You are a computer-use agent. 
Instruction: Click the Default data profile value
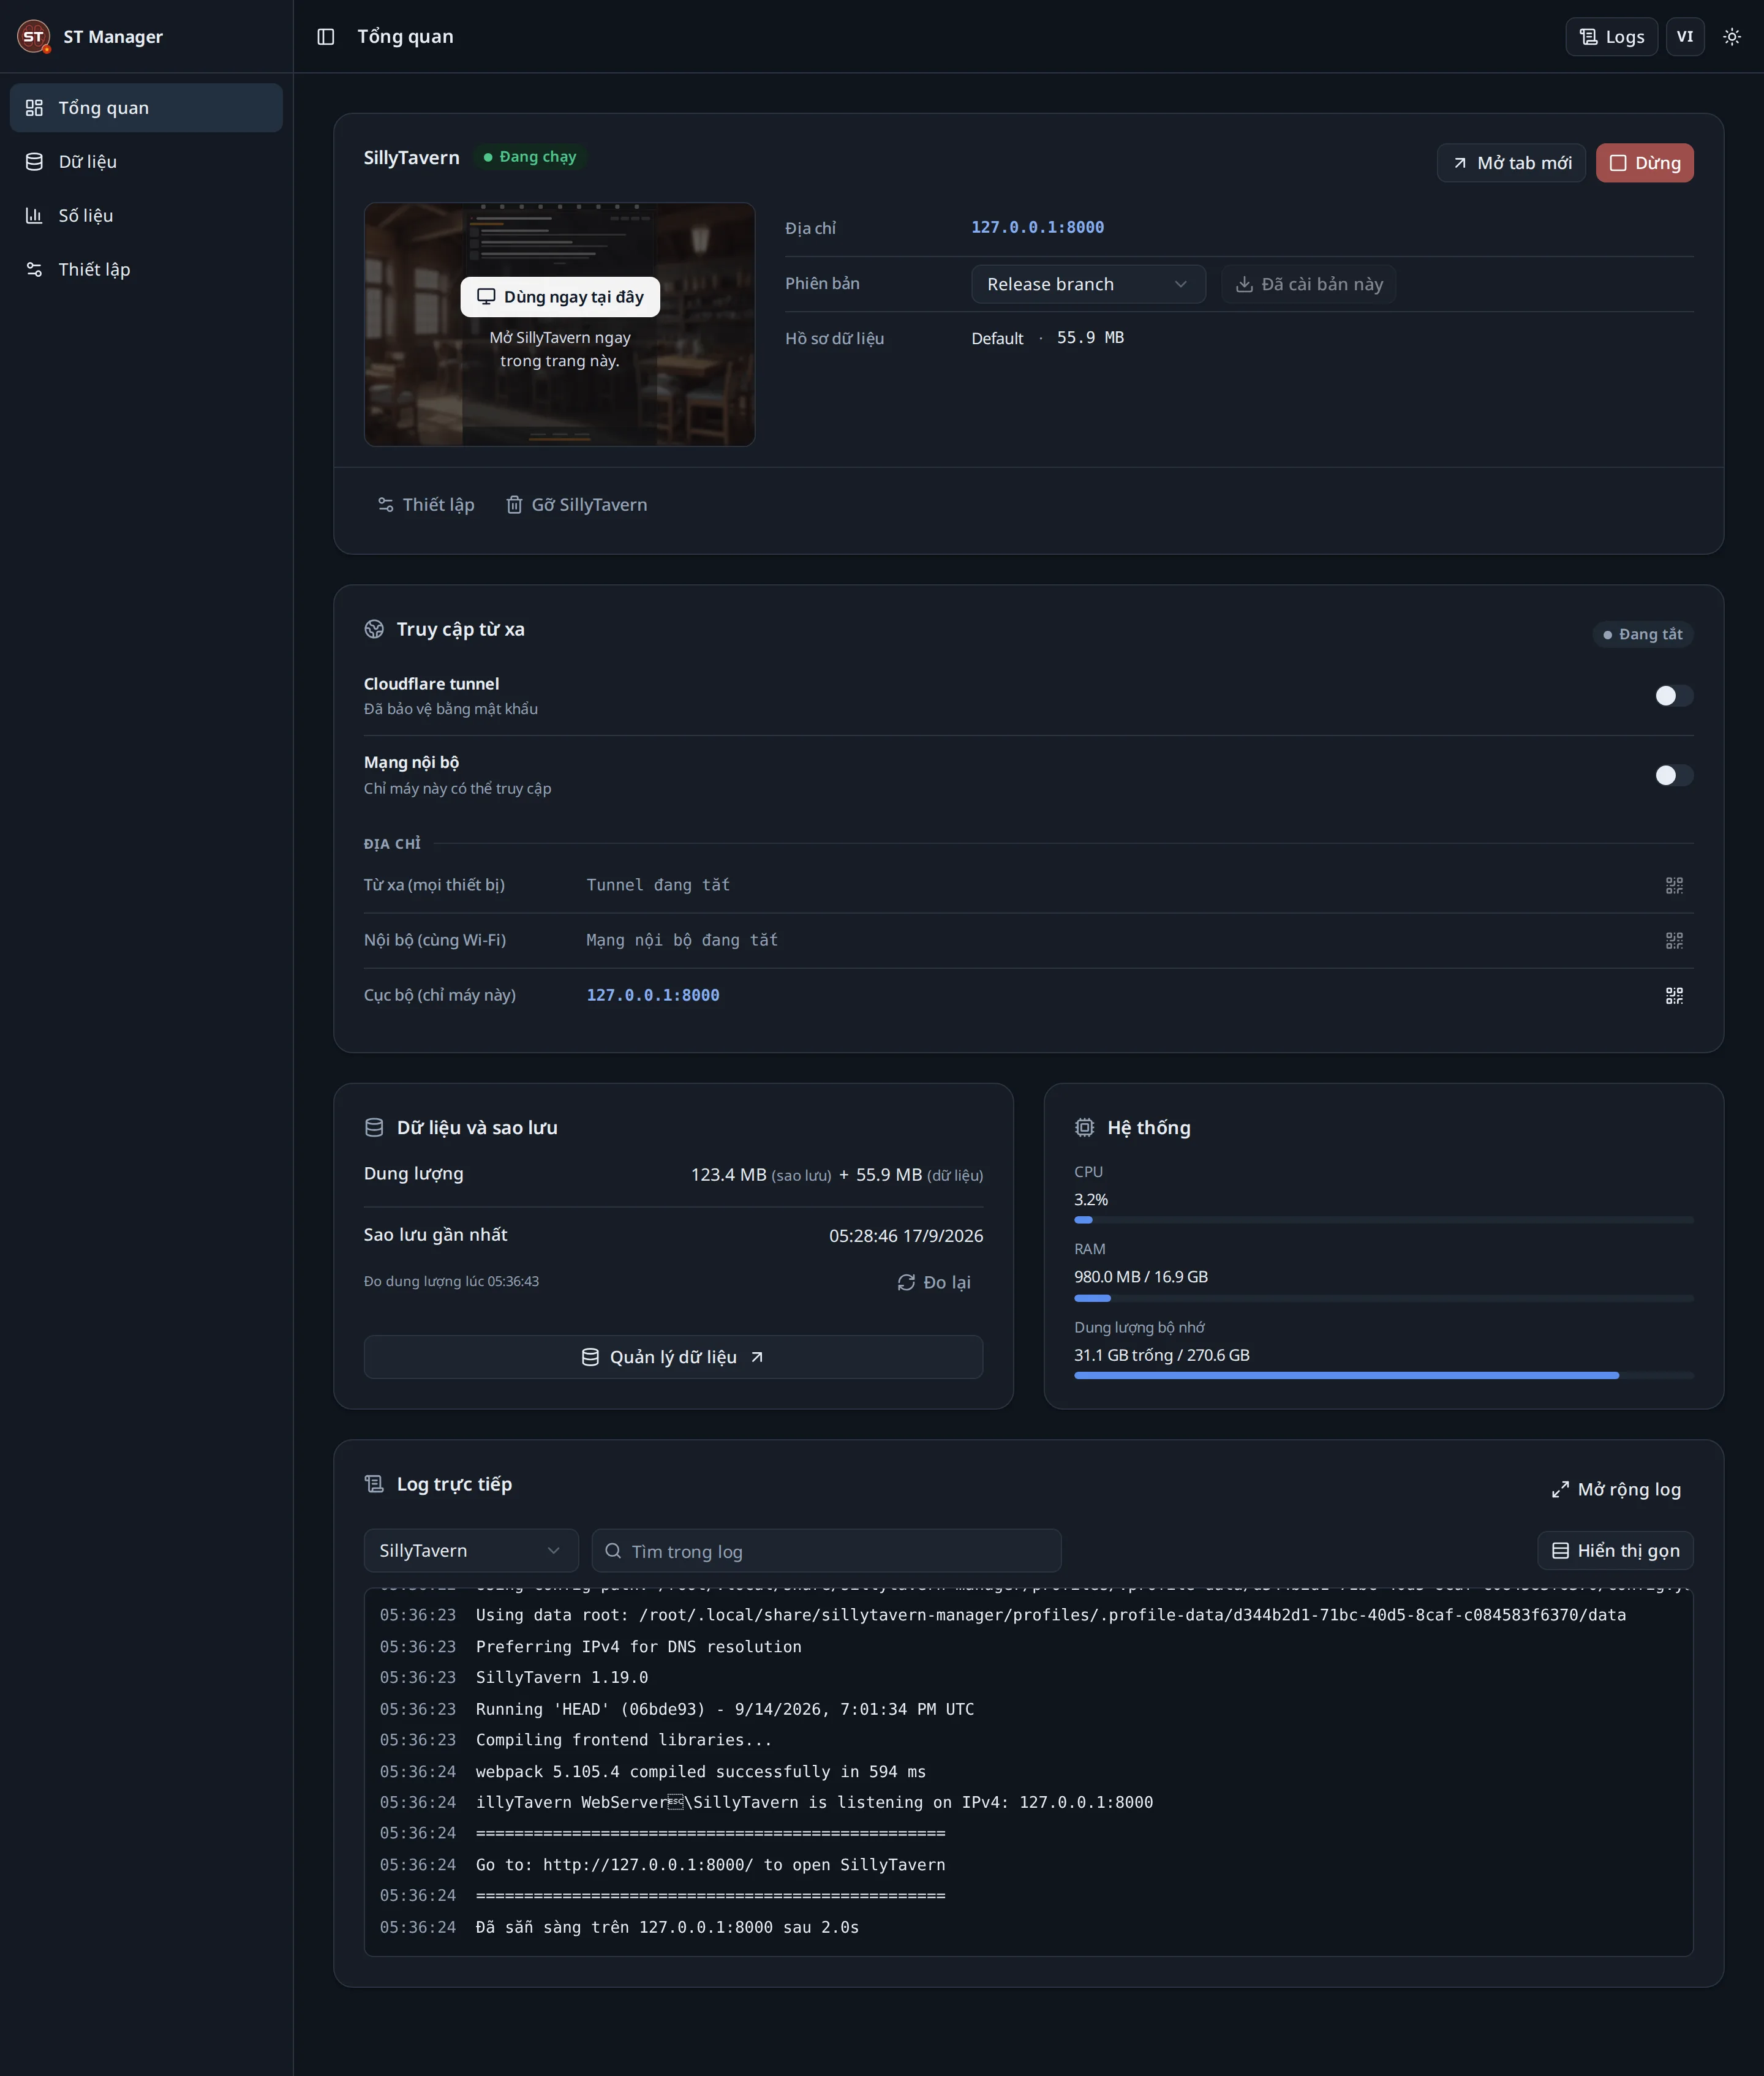pos(997,338)
